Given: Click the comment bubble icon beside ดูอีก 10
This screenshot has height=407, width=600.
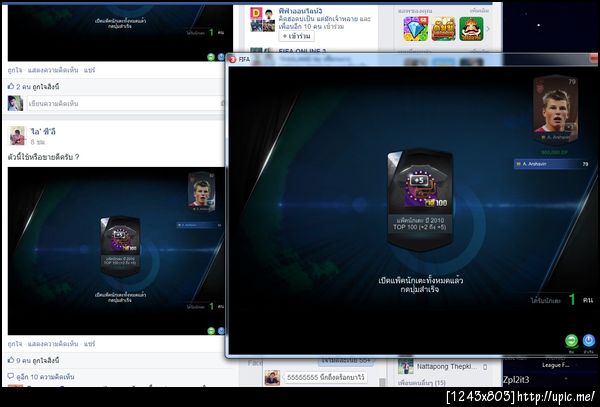Looking at the screenshot, I should (x=11, y=376).
